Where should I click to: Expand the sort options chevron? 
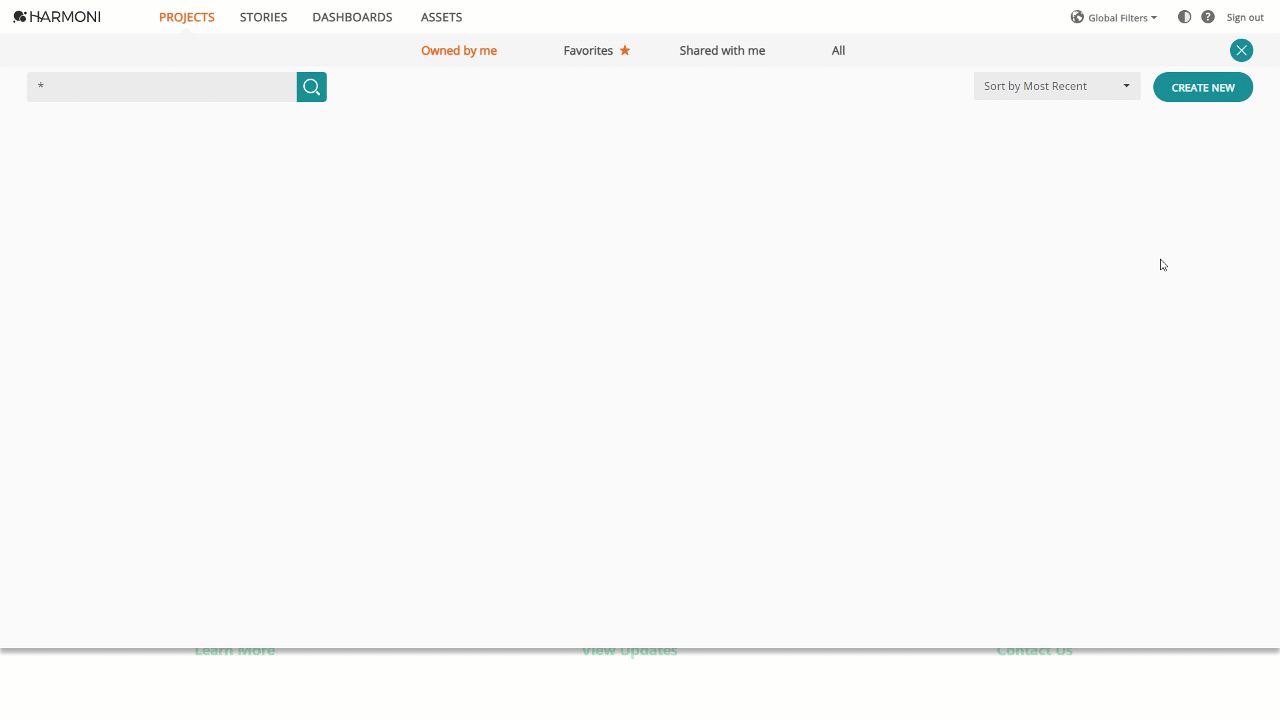1126,86
